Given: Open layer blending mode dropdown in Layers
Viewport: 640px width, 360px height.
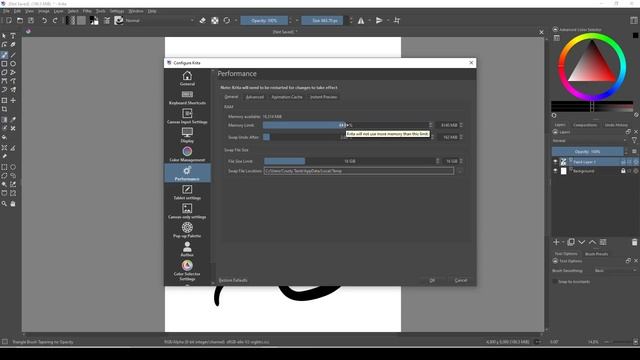Looking at the screenshot, I should tap(589, 141).
